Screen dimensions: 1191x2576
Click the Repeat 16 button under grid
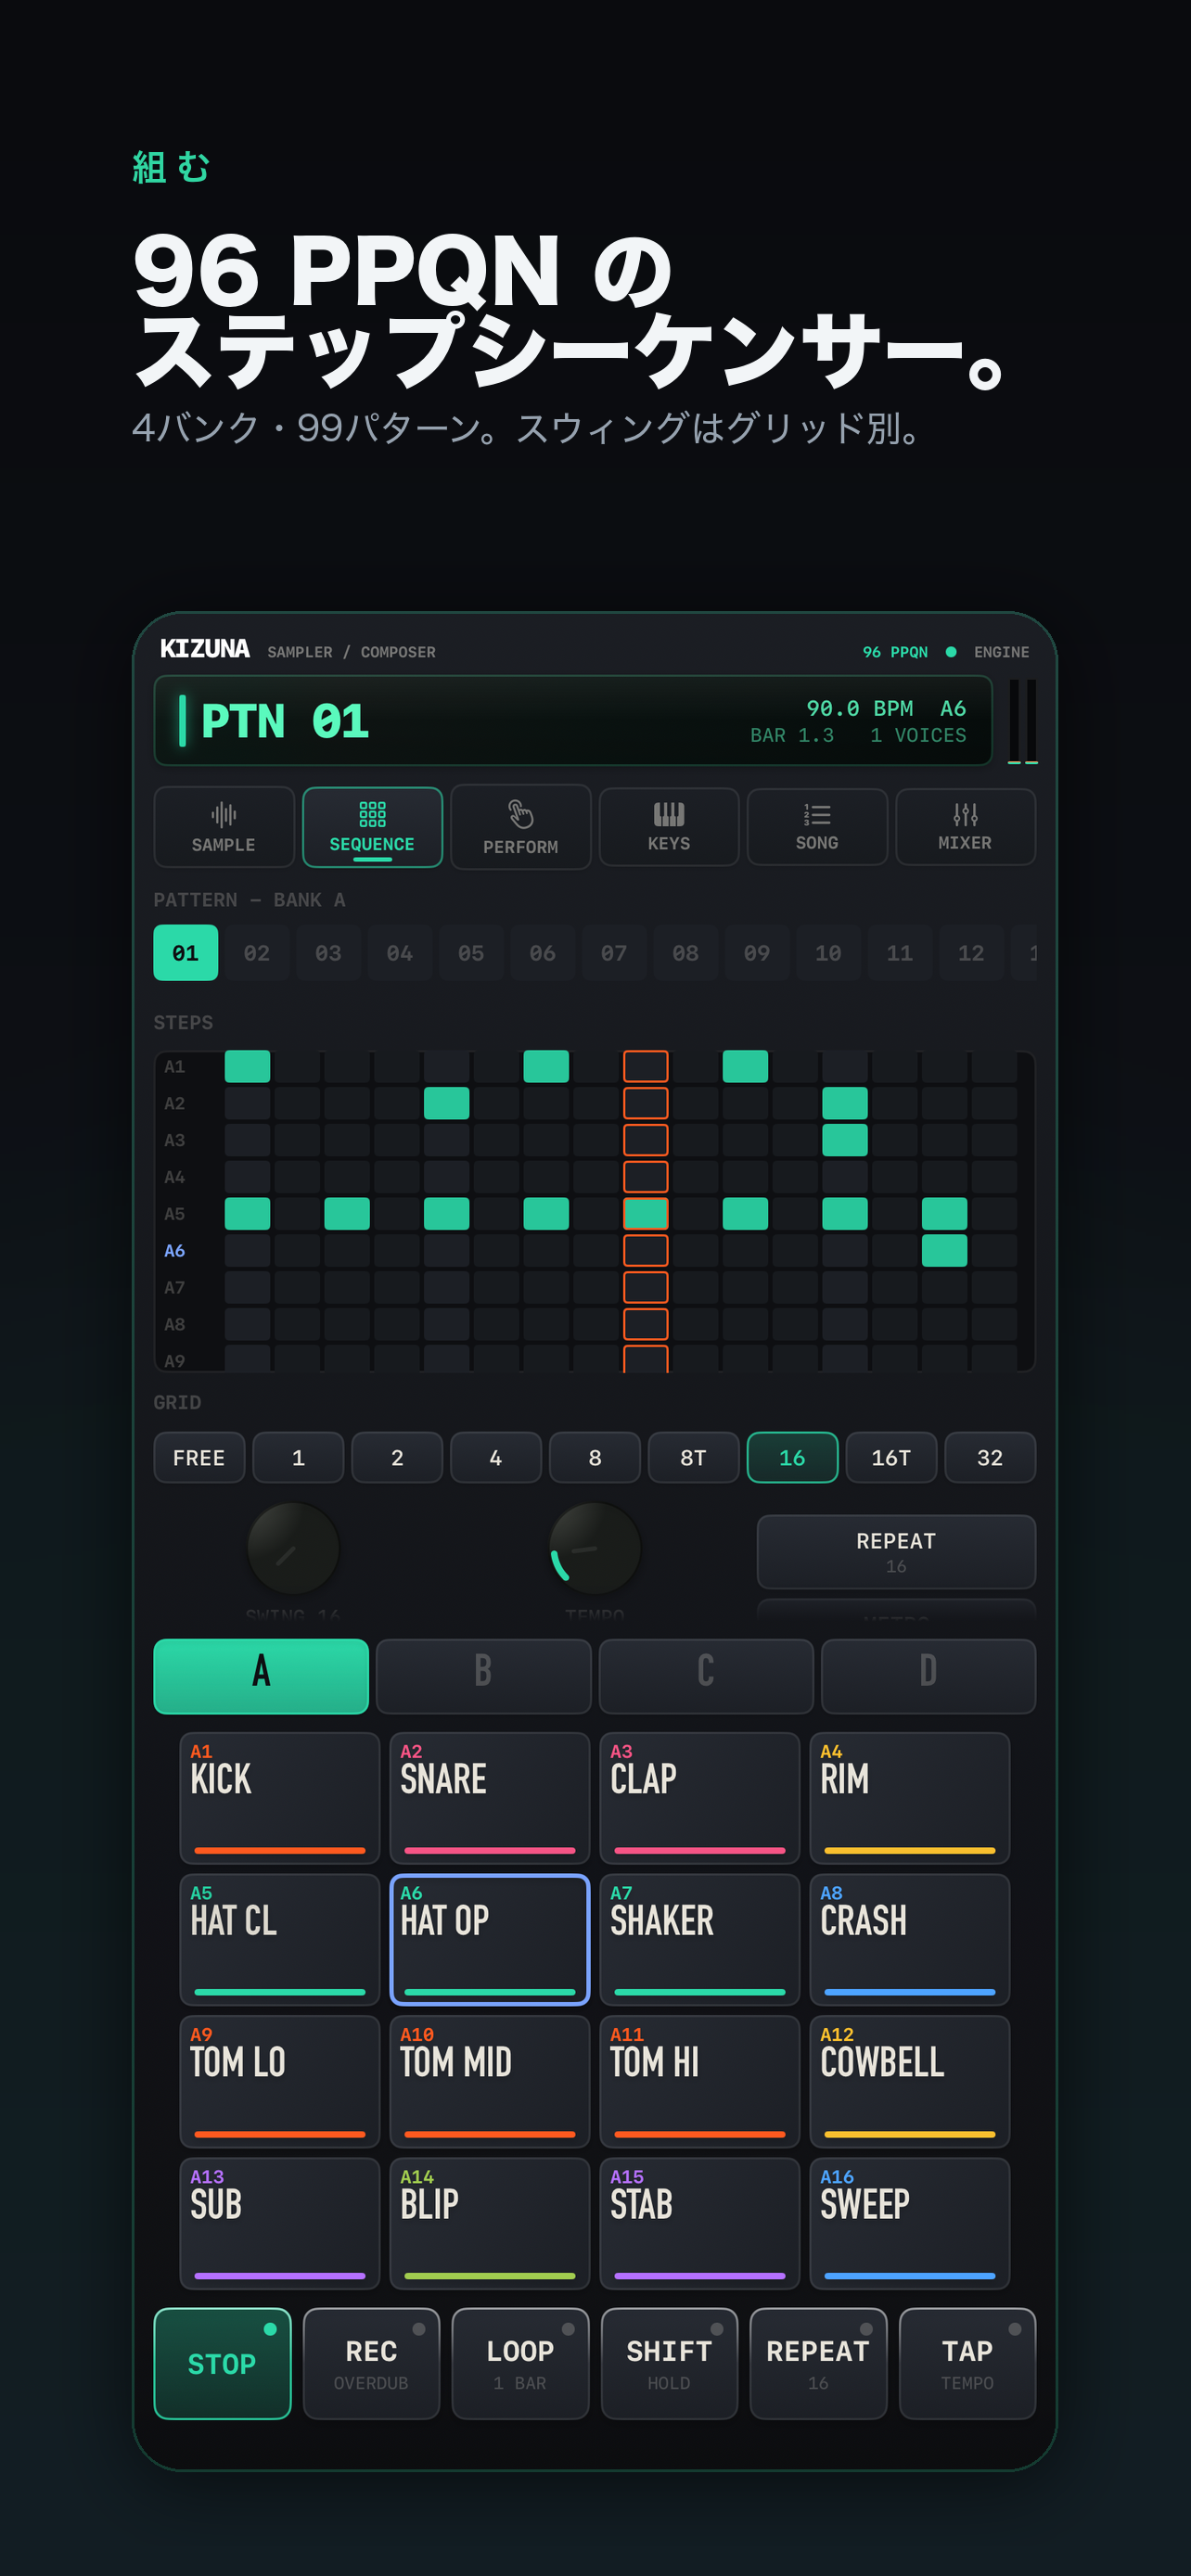(896, 1551)
